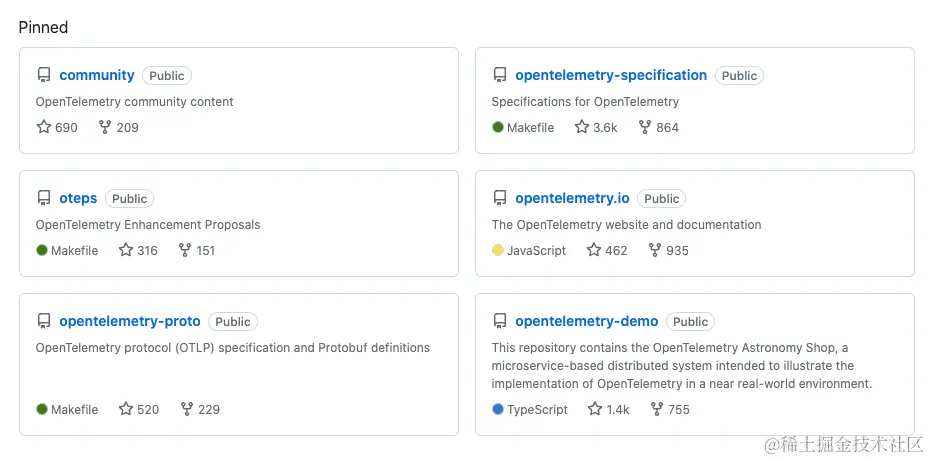
Task: Open the 935 forks of opentelemetry.io
Action: point(668,250)
